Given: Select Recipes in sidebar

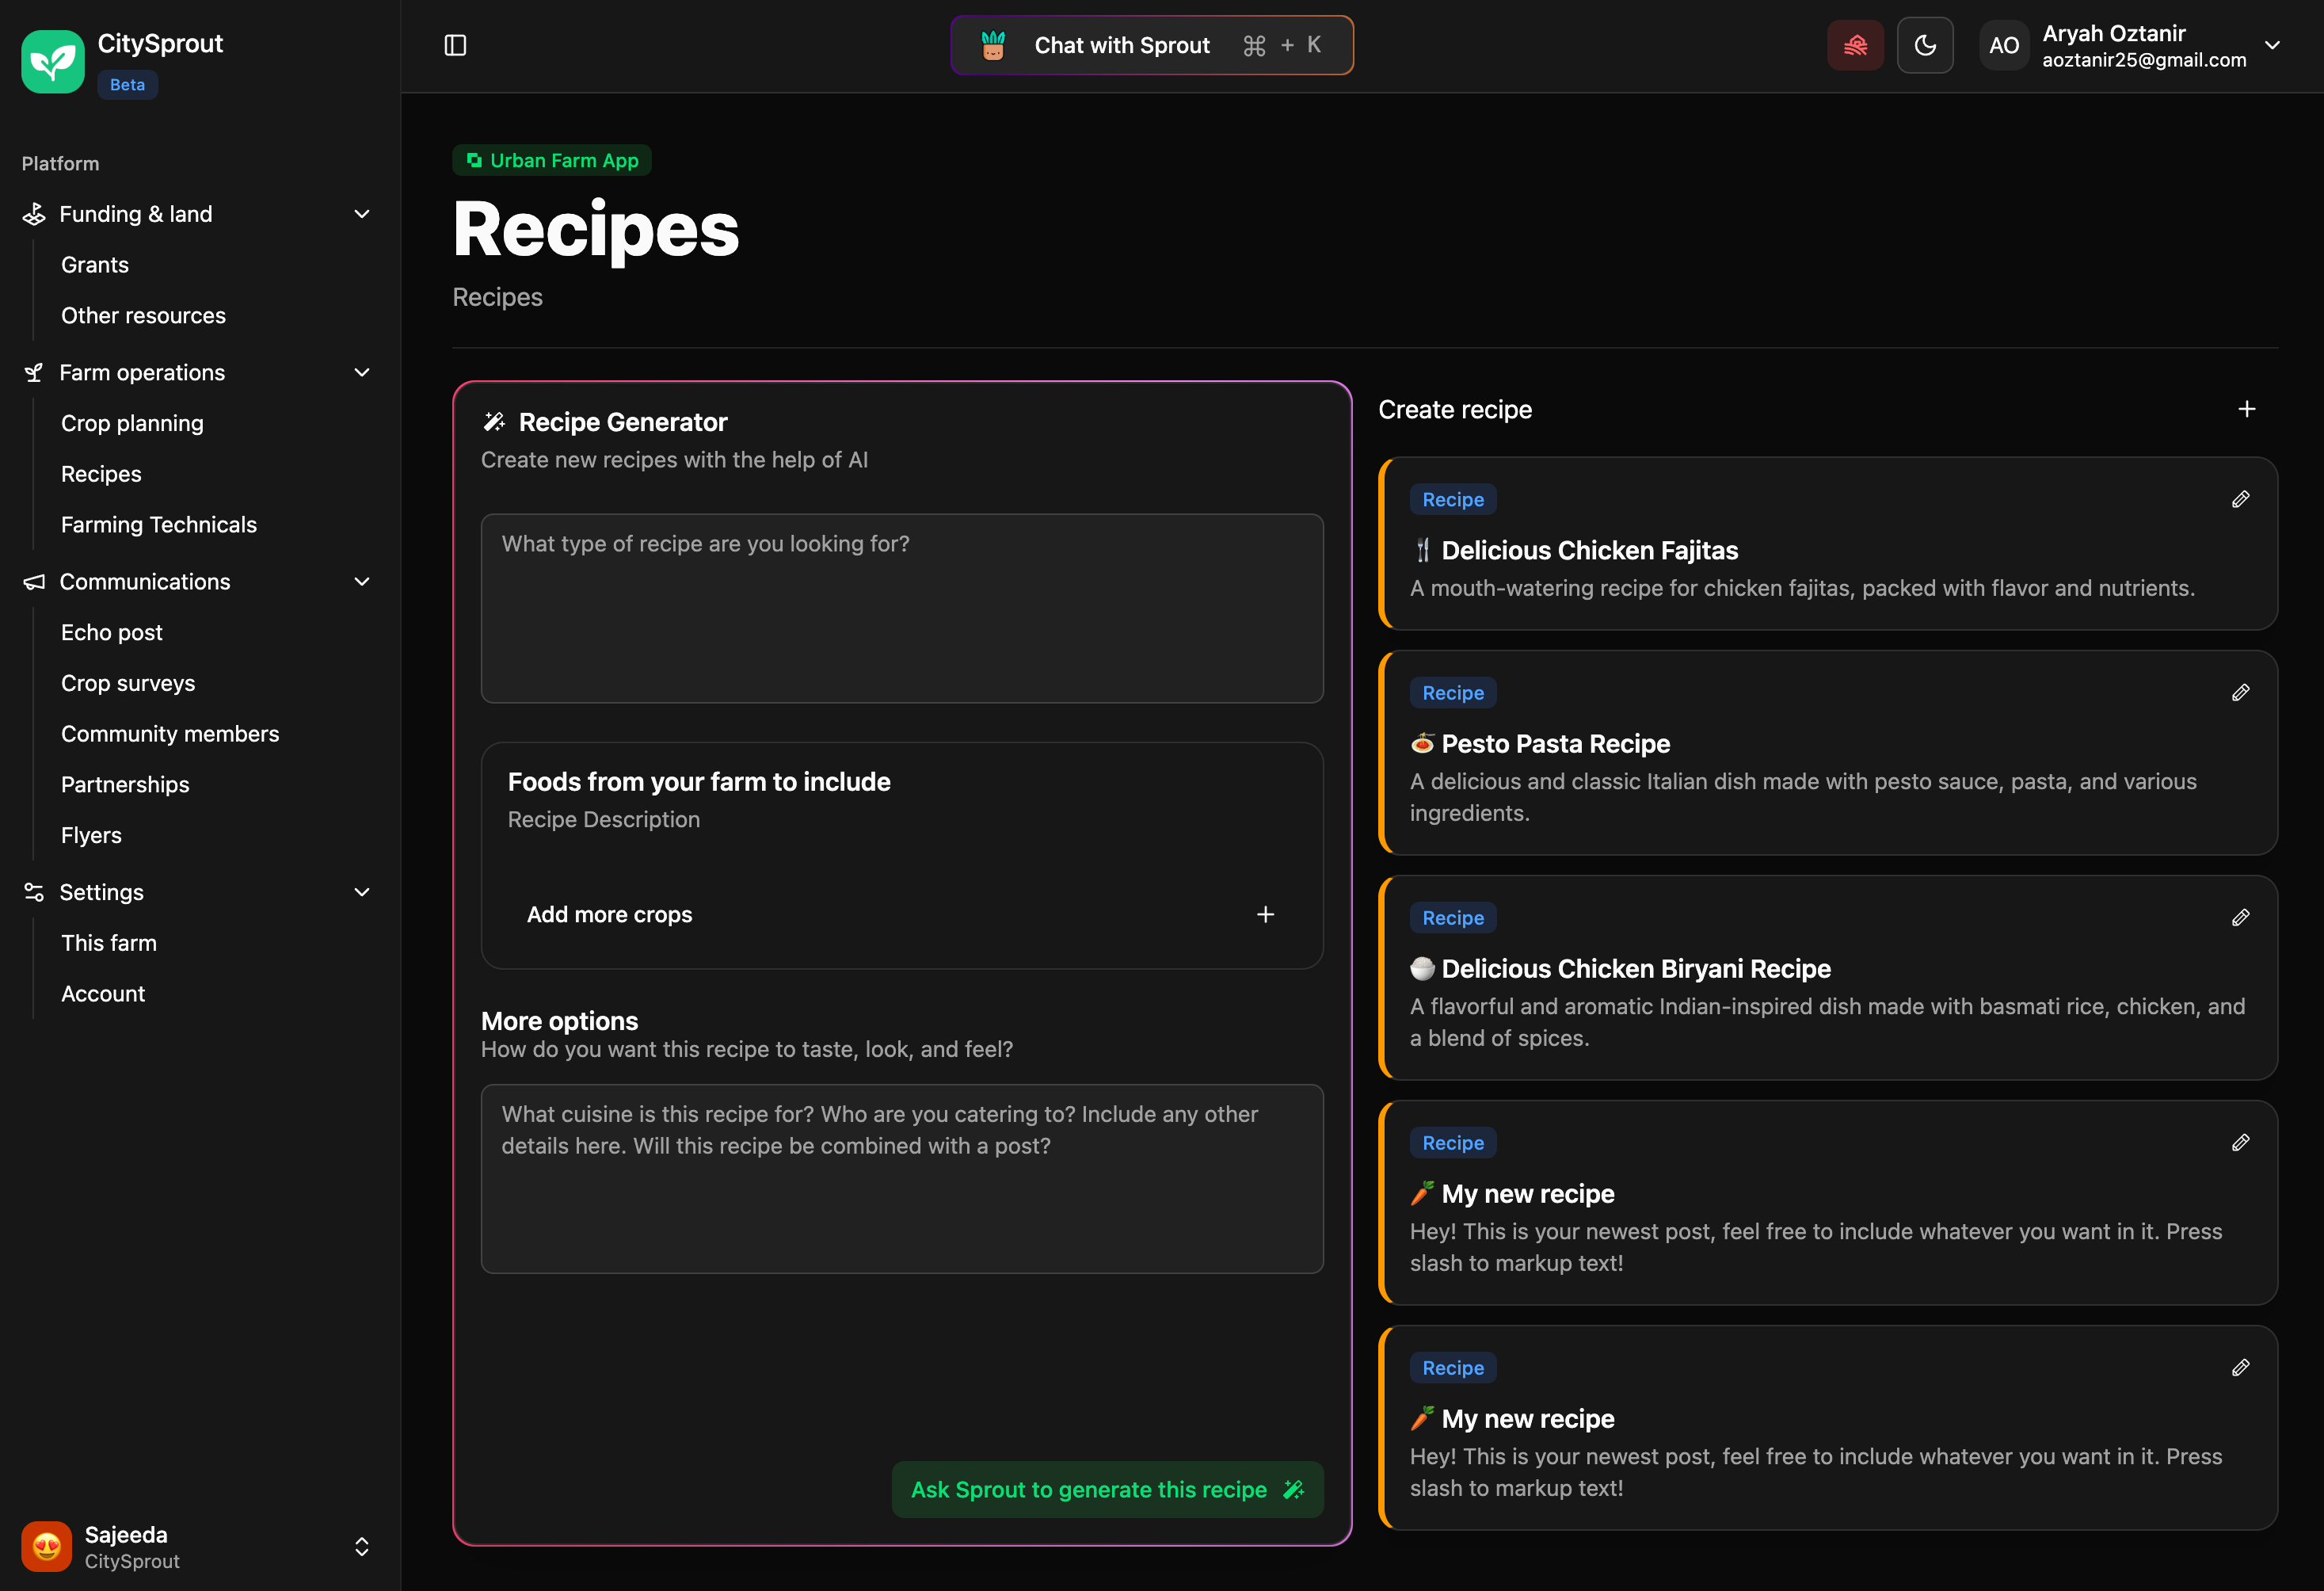Looking at the screenshot, I should click(x=101, y=474).
